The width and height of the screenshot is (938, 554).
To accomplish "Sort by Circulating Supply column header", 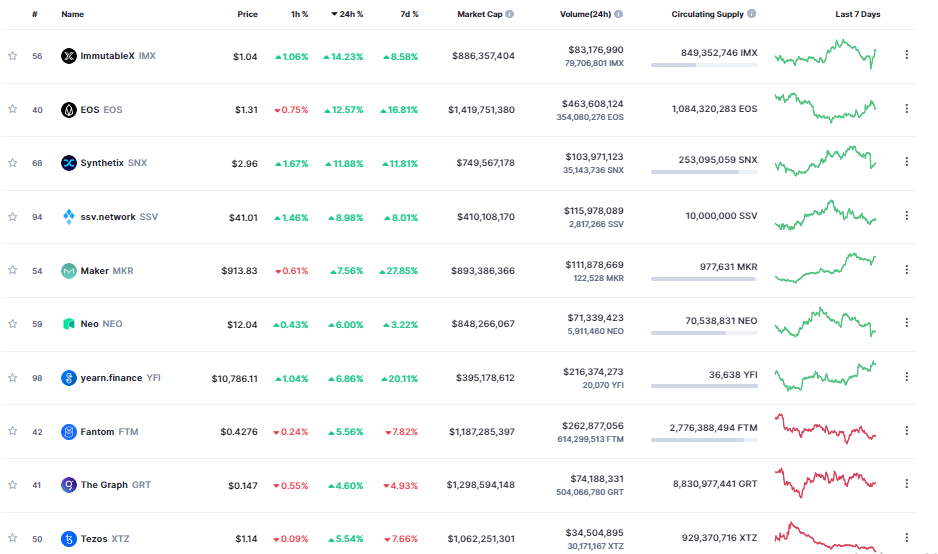I will [708, 14].
